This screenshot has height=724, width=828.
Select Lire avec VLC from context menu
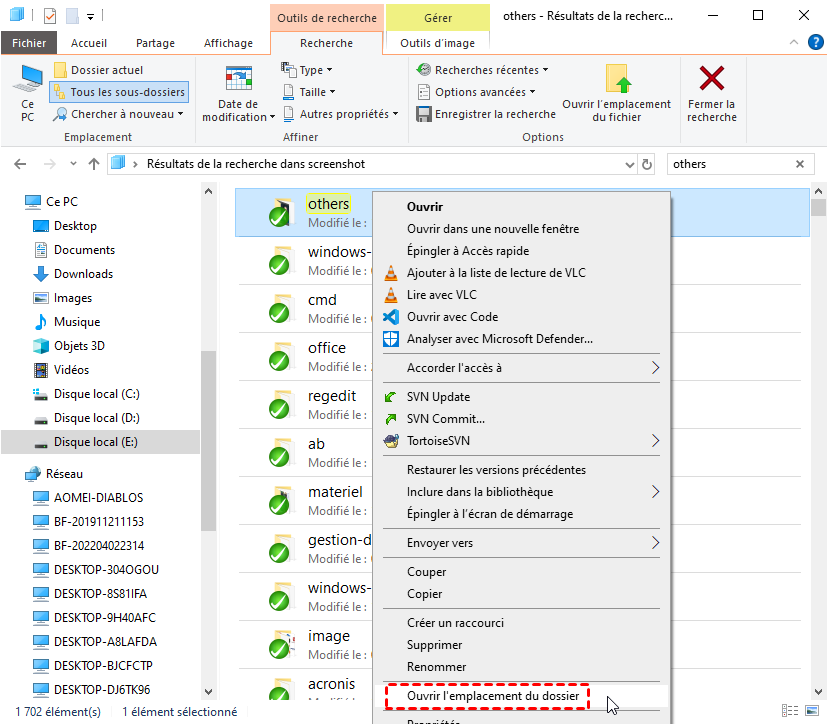click(441, 295)
